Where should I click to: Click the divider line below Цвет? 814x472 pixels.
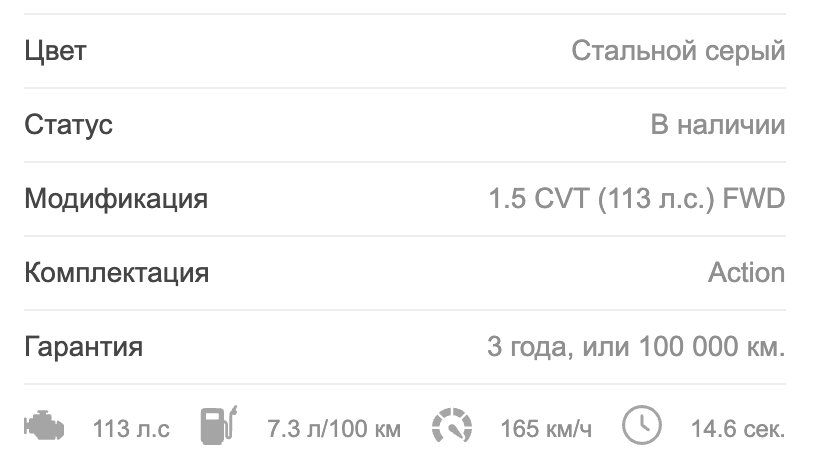tap(405, 88)
